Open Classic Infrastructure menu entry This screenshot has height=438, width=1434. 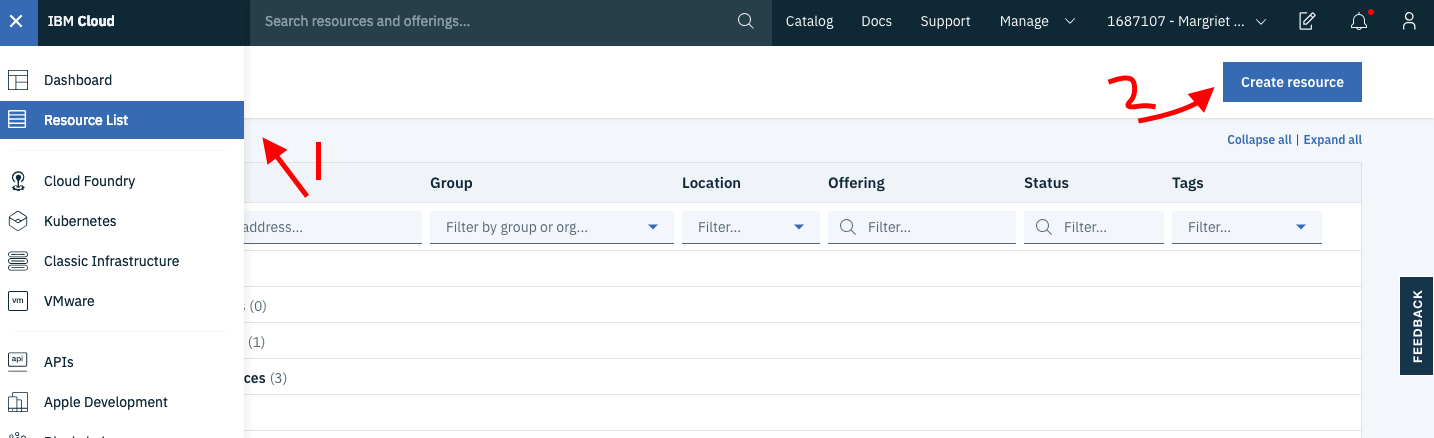122,261
